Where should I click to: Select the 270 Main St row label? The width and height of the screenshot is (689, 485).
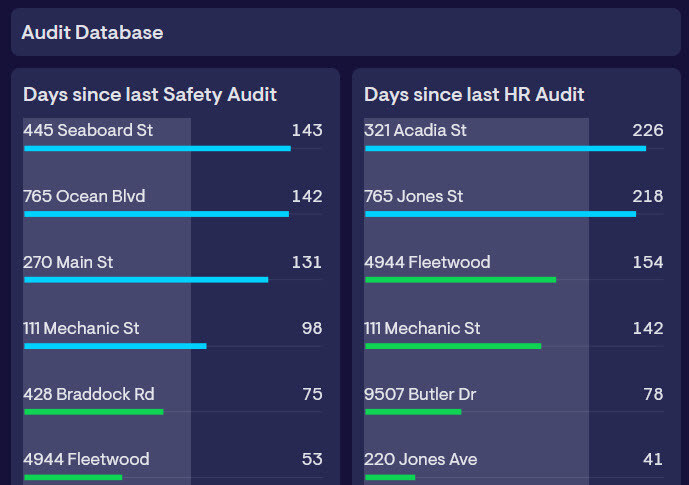[68, 262]
